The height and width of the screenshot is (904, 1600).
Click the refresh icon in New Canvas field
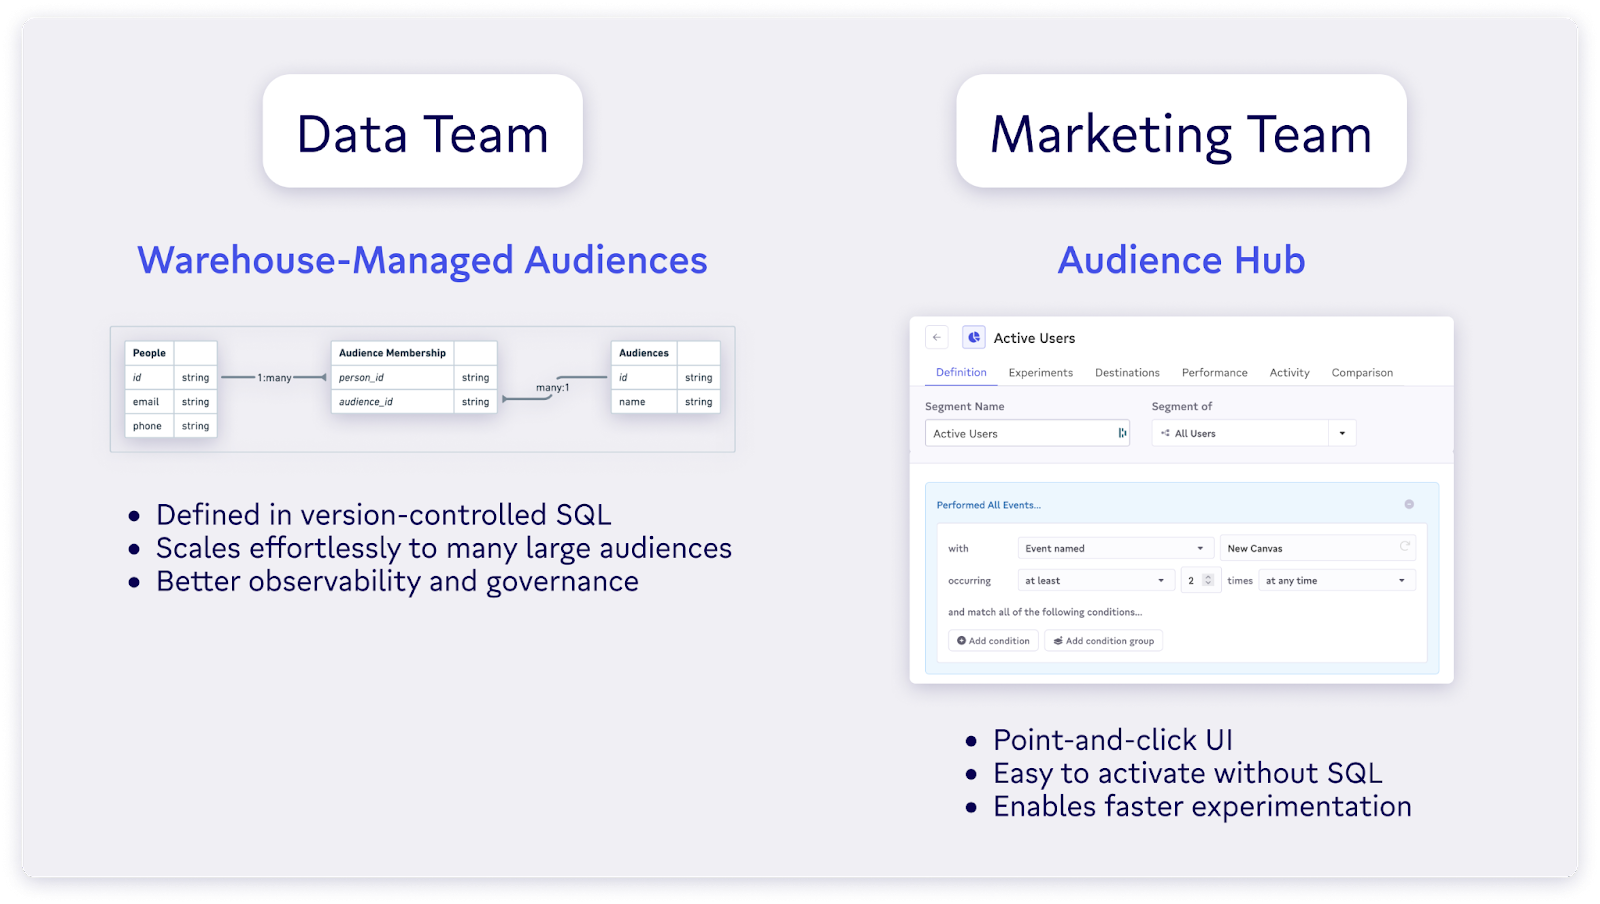(x=1404, y=546)
